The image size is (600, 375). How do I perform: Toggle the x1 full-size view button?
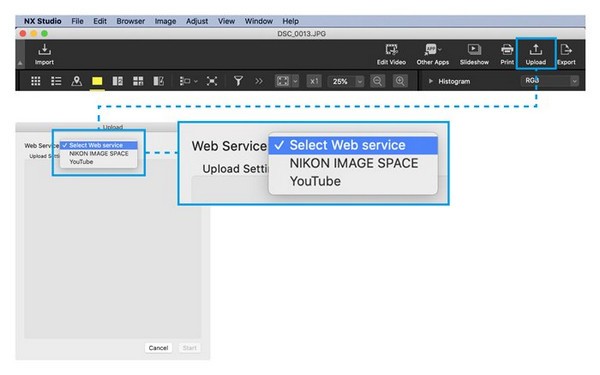point(314,81)
